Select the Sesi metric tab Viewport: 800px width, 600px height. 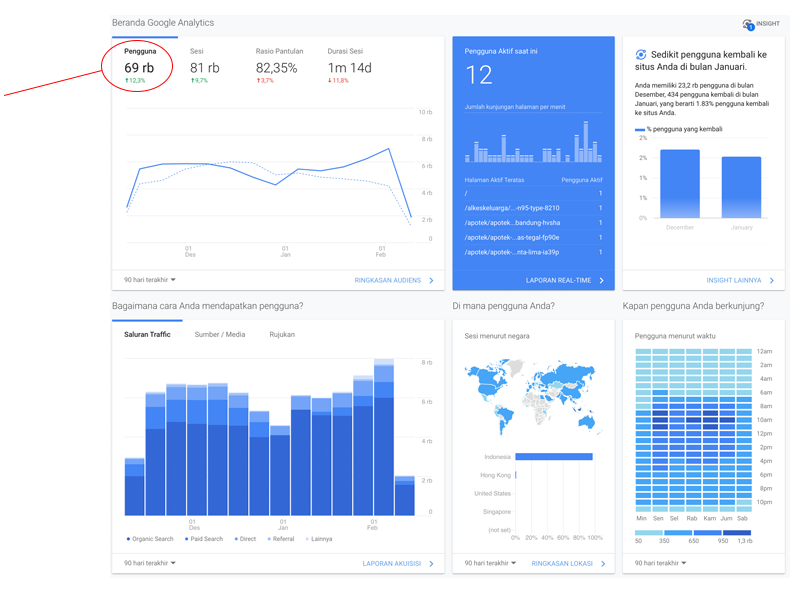[x=205, y=66]
